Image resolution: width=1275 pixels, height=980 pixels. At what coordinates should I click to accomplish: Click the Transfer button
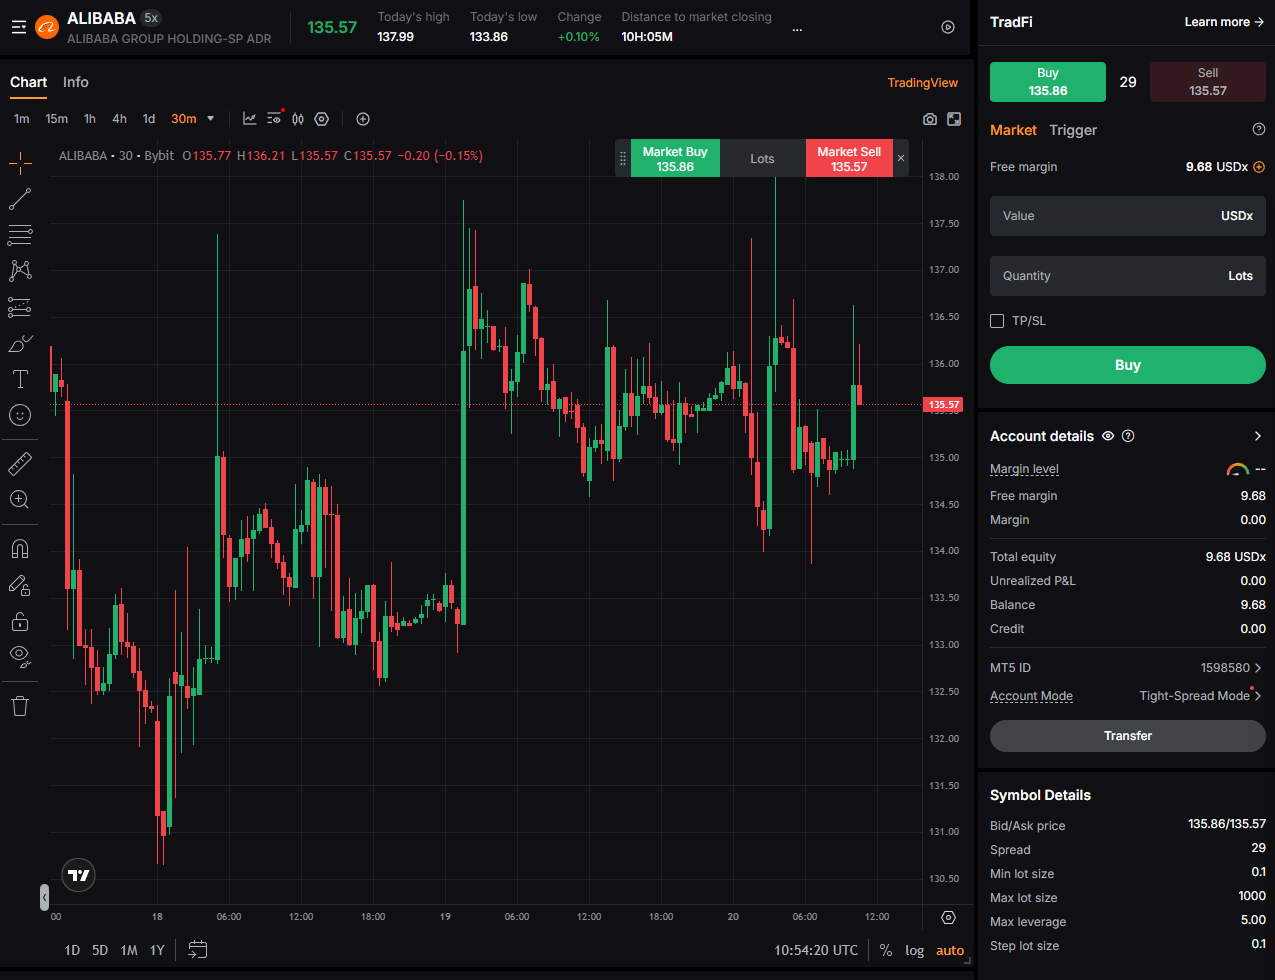1128,736
